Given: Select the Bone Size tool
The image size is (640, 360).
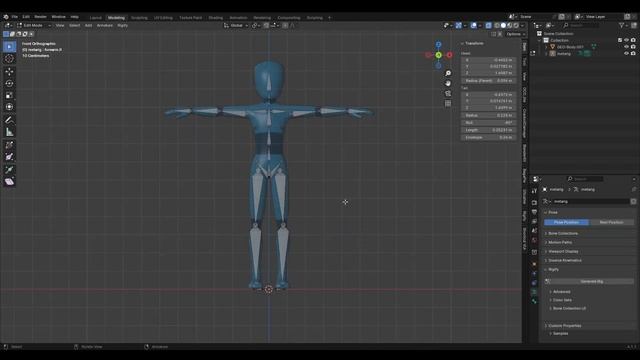Looking at the screenshot, I should pyautogui.click(x=9, y=157).
